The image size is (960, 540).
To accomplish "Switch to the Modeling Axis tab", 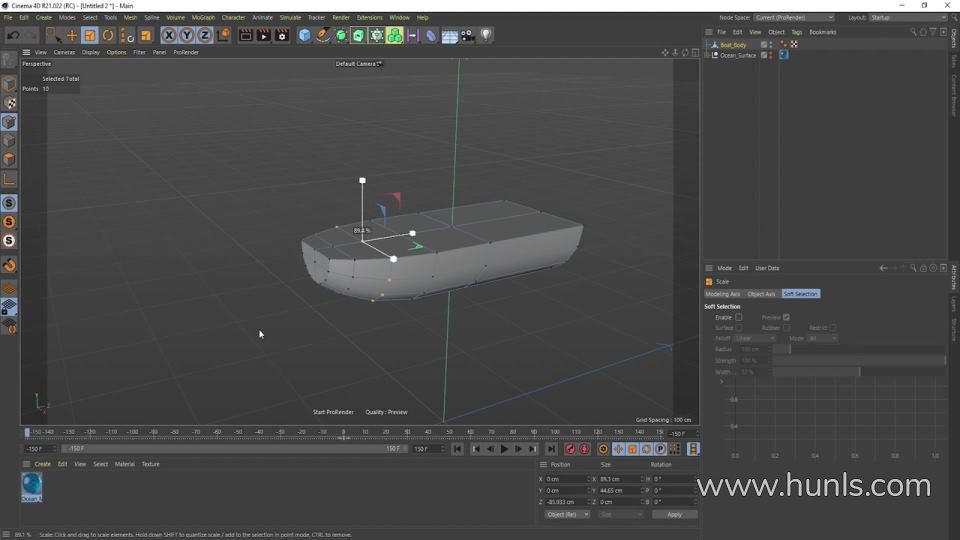I will tap(723, 294).
